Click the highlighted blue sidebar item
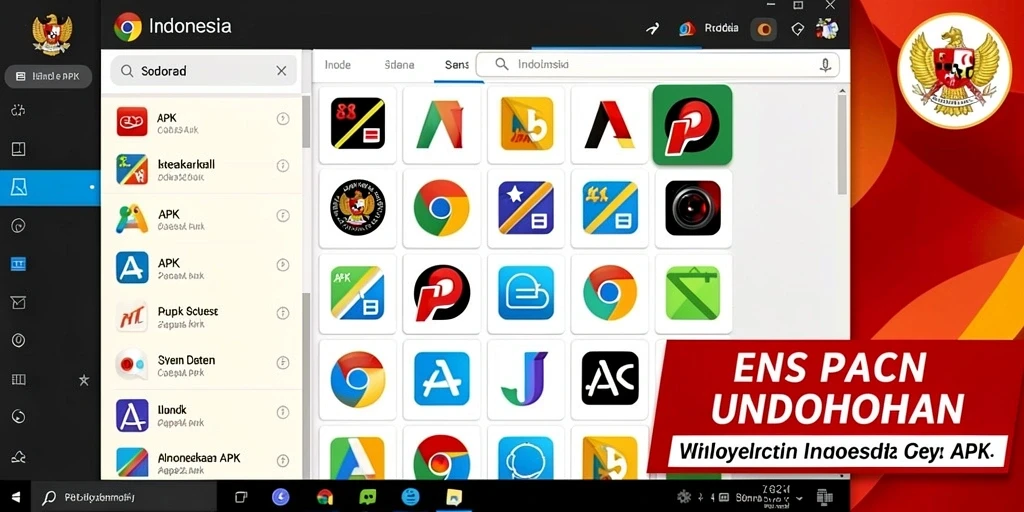This screenshot has width=1024, height=512. (x=50, y=187)
